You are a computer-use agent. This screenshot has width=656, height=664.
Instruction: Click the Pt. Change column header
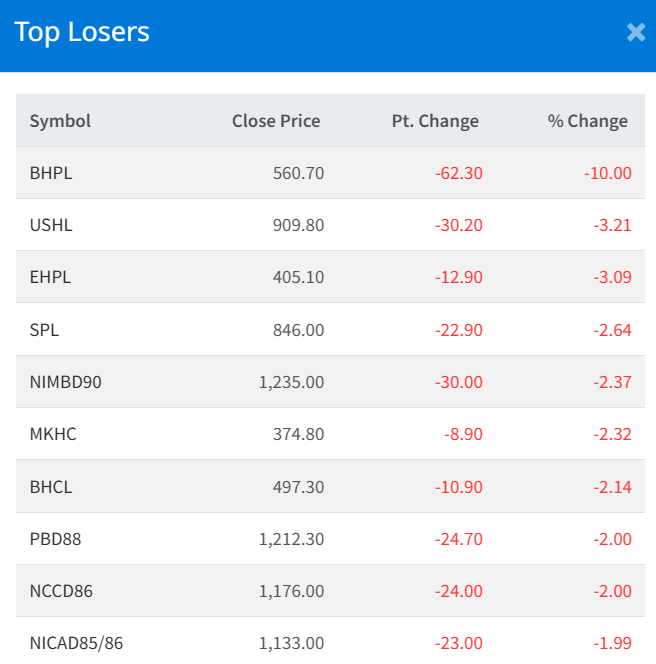tap(435, 121)
